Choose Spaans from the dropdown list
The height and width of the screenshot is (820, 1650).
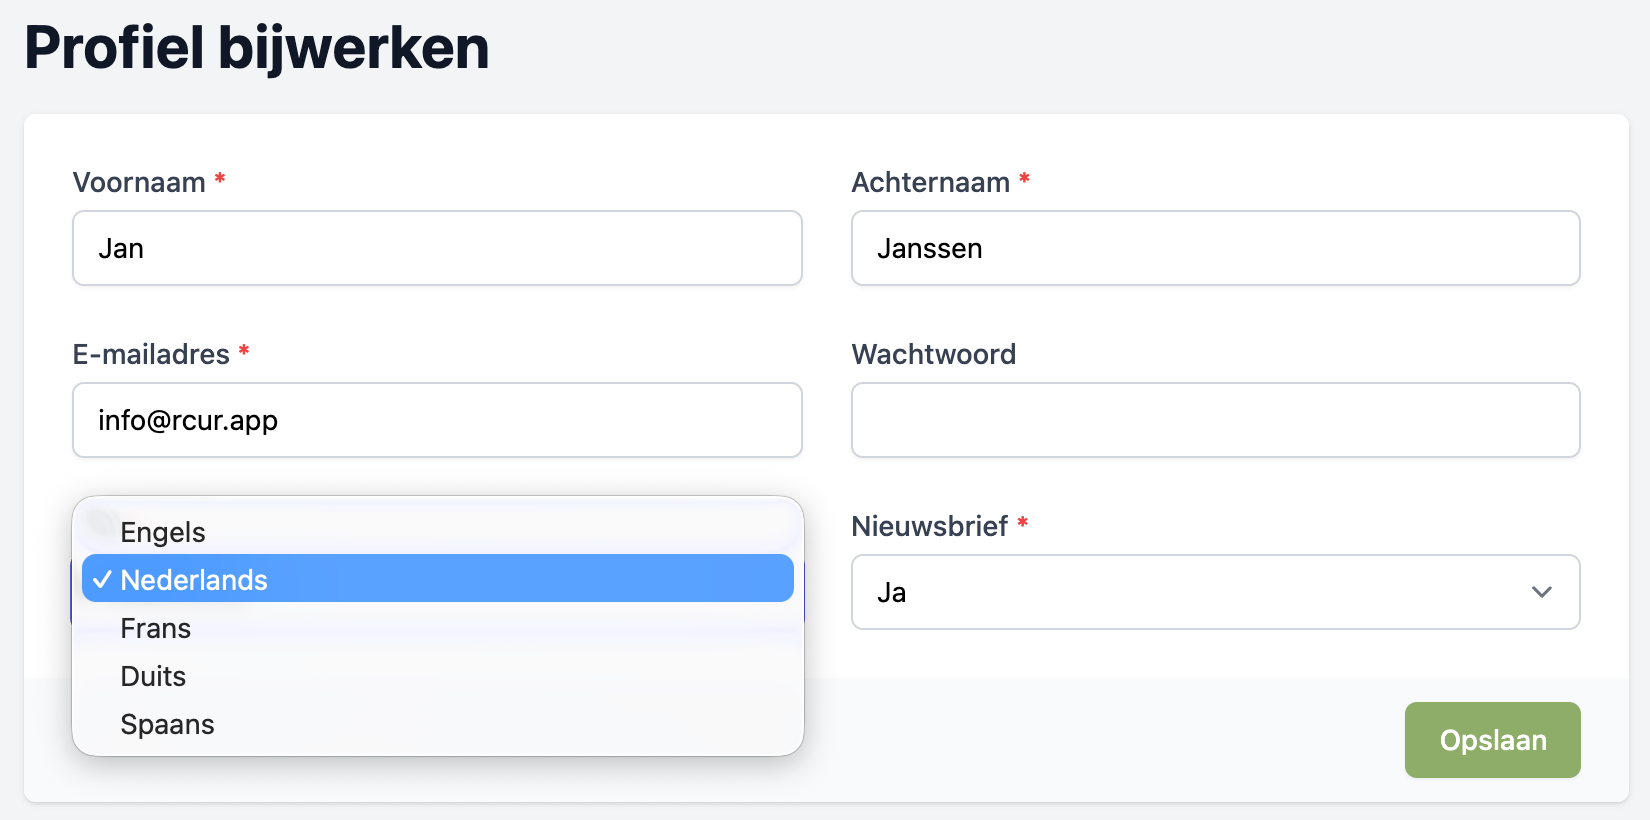point(438,724)
